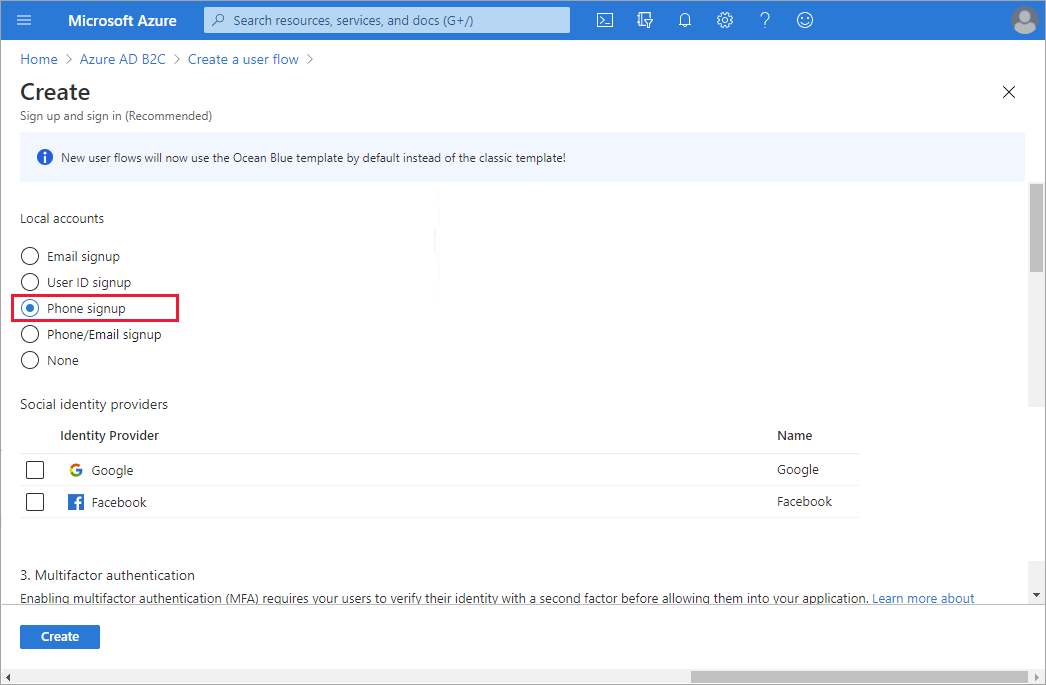Viewport: 1046px width, 685px height.
Task: Open the portal hamburger menu
Action: [x=24, y=20]
